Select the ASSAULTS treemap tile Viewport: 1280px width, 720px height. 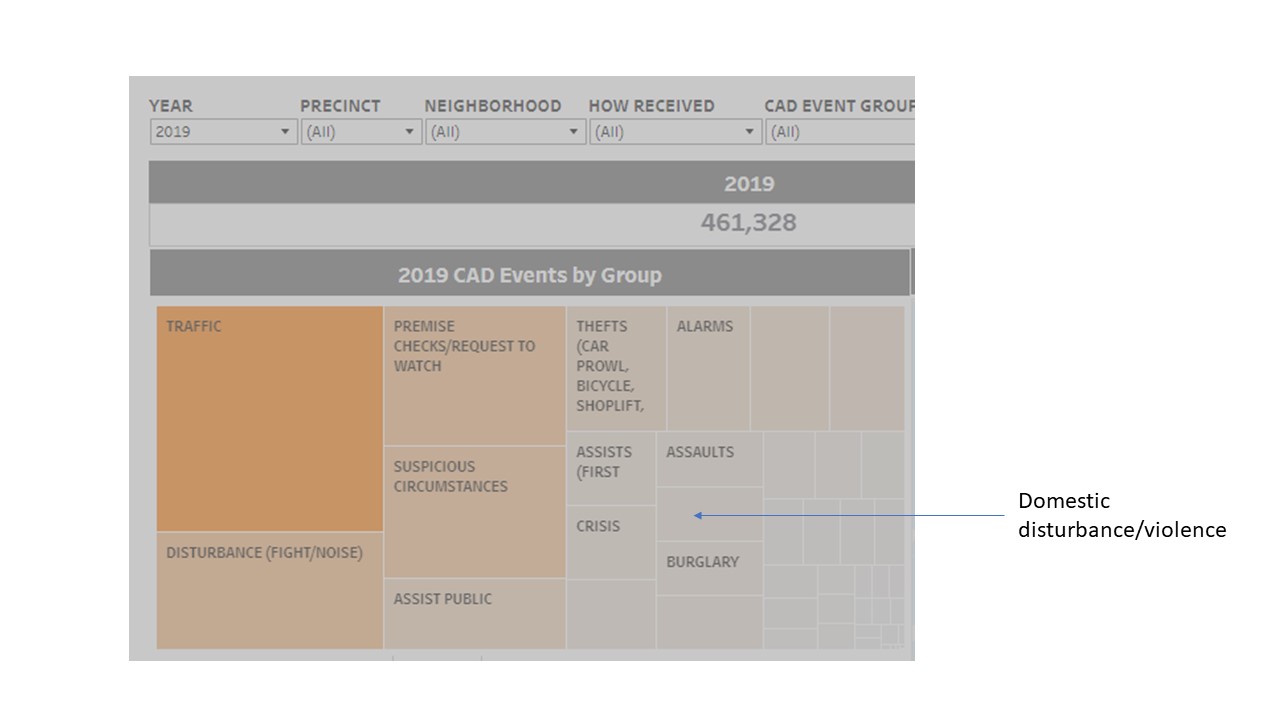coord(709,459)
